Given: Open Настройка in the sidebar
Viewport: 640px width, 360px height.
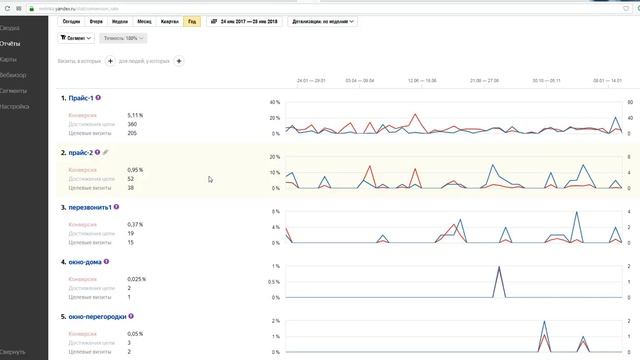Looking at the screenshot, I should tap(15, 107).
